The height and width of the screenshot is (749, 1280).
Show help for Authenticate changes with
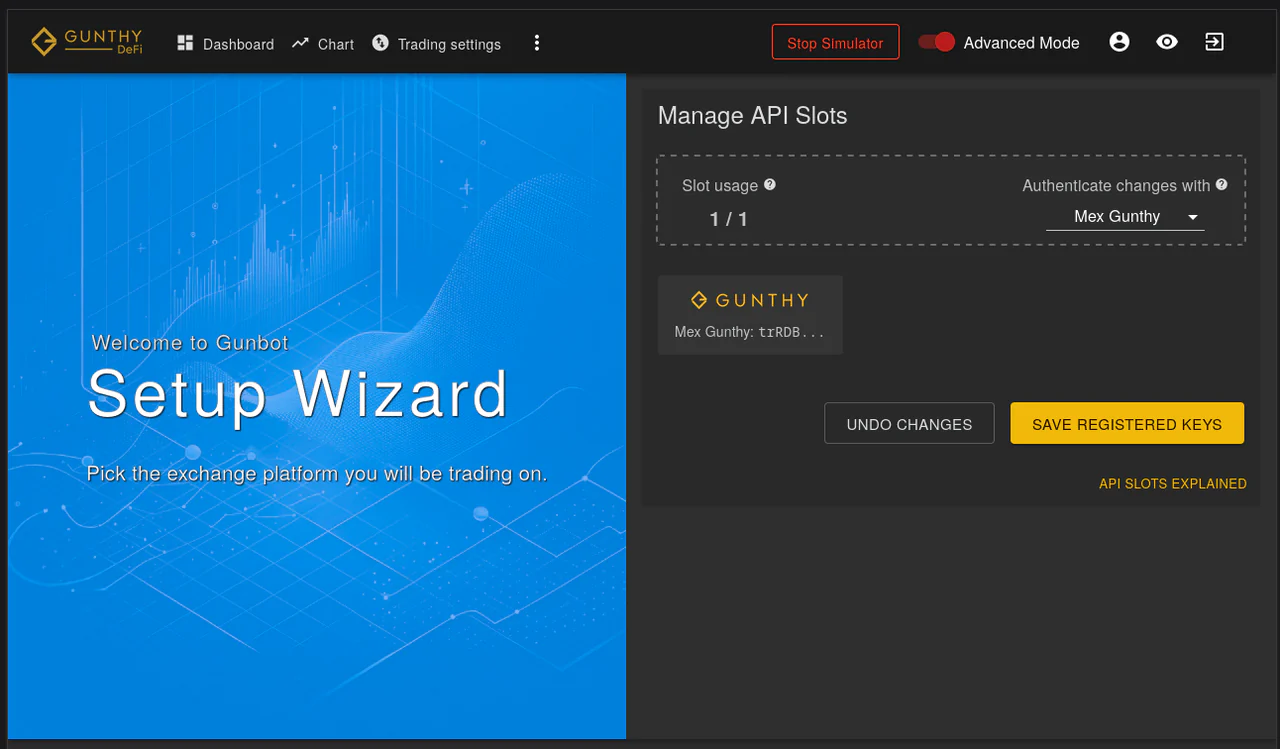tap(1222, 185)
